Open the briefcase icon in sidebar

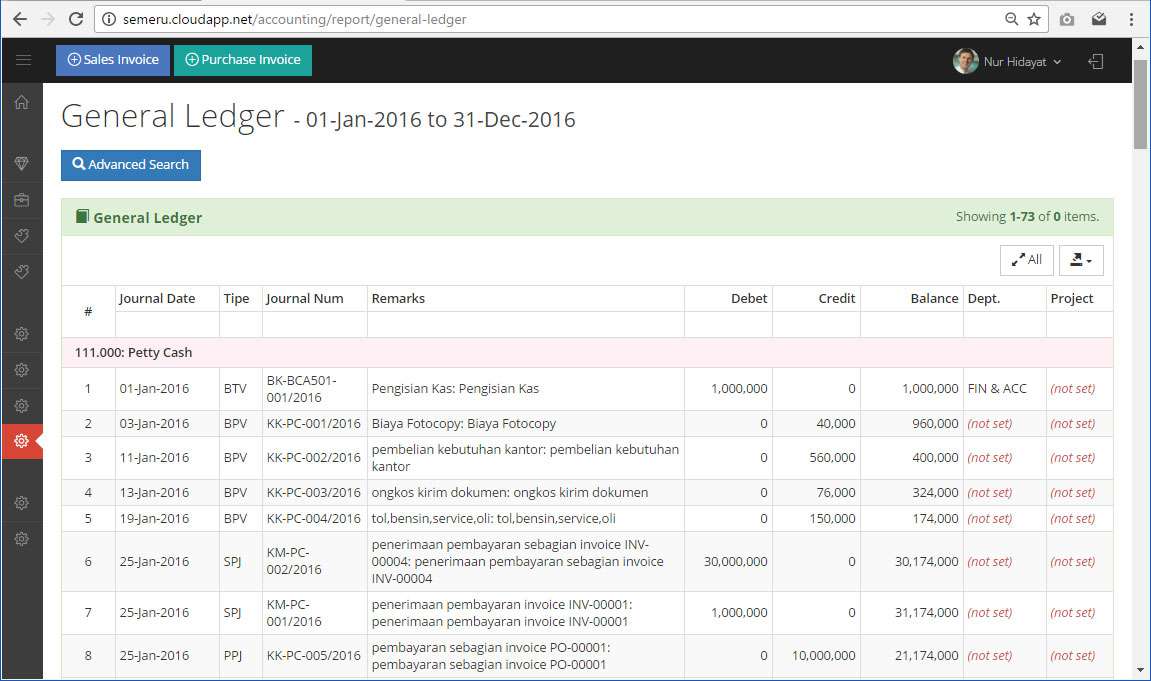pos(22,200)
